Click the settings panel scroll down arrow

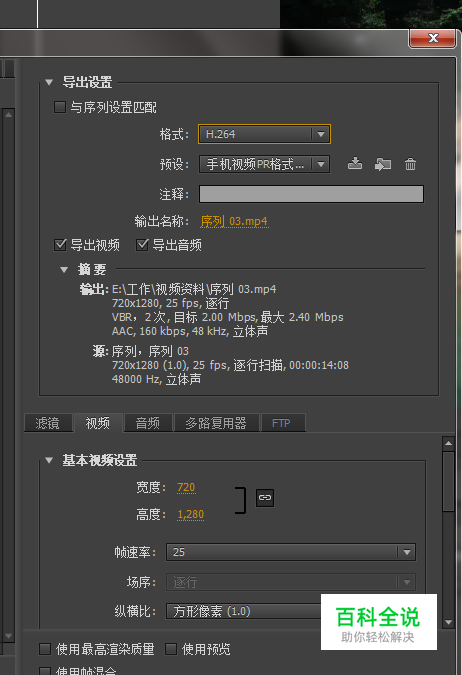click(x=448, y=622)
